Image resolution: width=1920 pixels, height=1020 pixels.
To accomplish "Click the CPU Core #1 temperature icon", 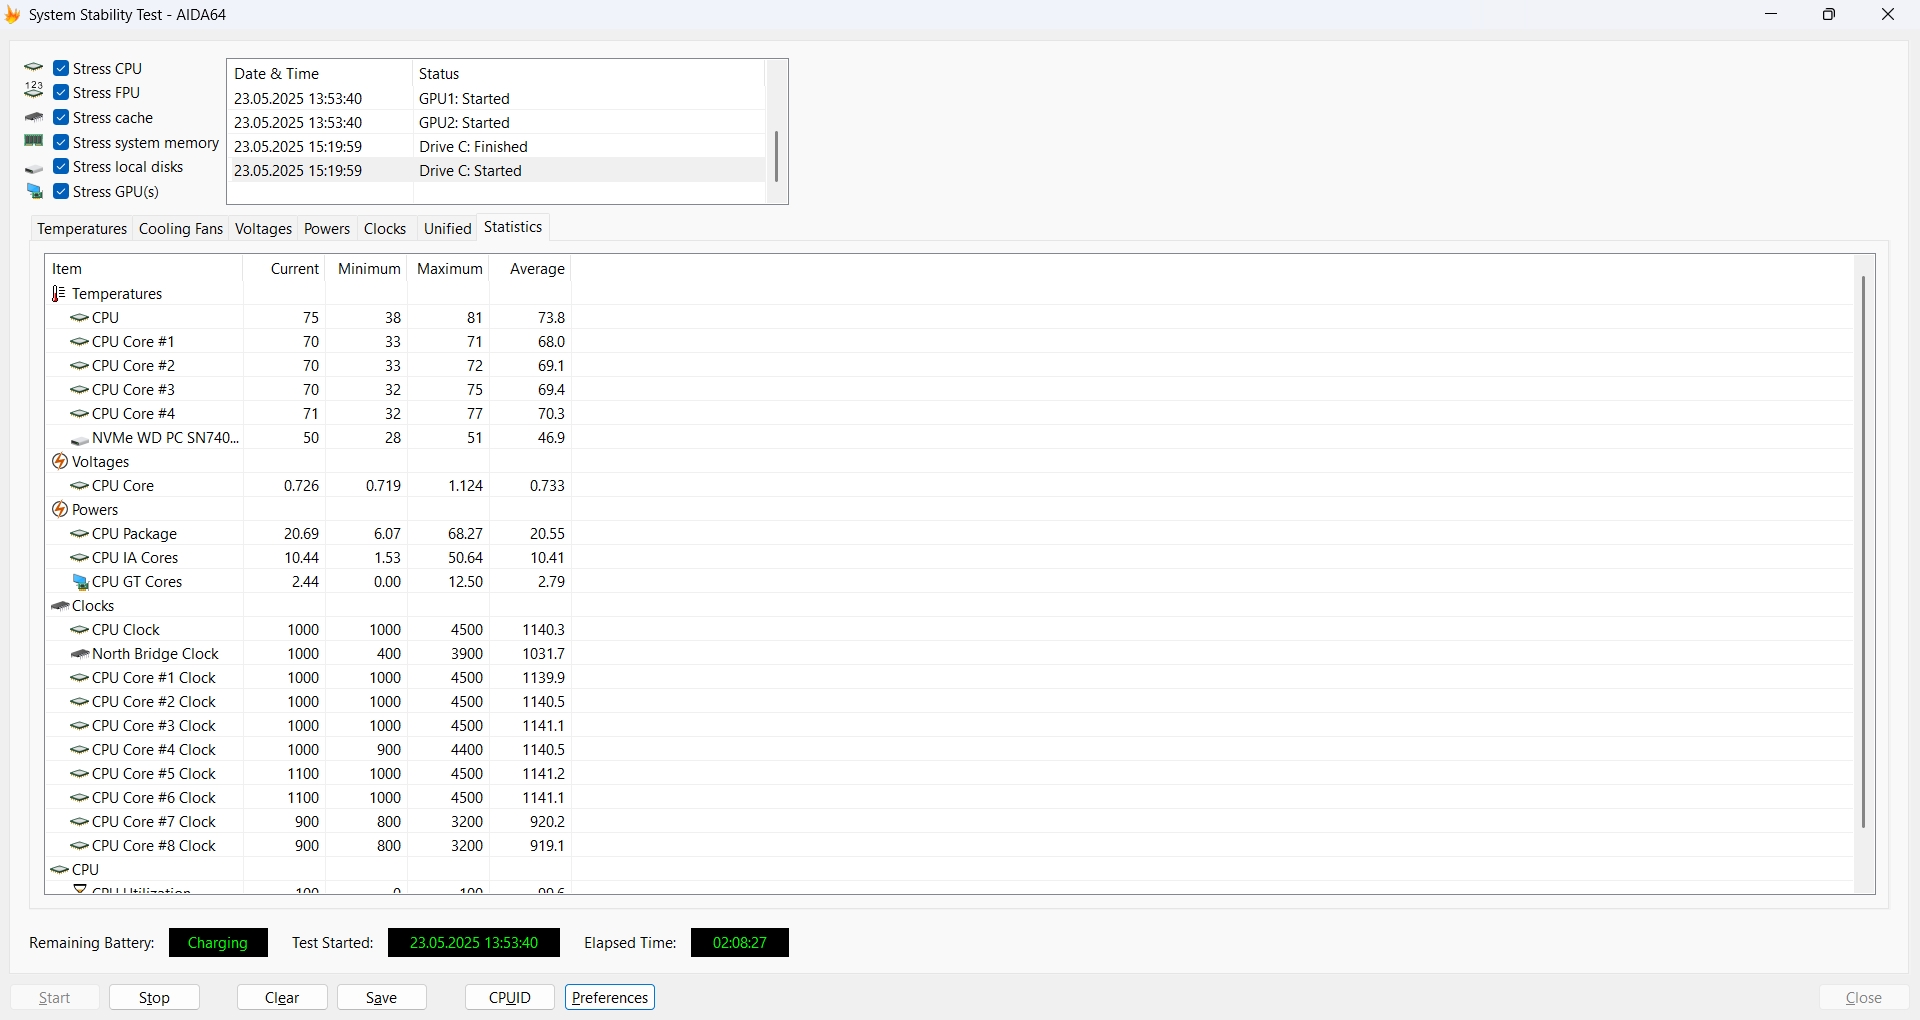I will tap(81, 343).
